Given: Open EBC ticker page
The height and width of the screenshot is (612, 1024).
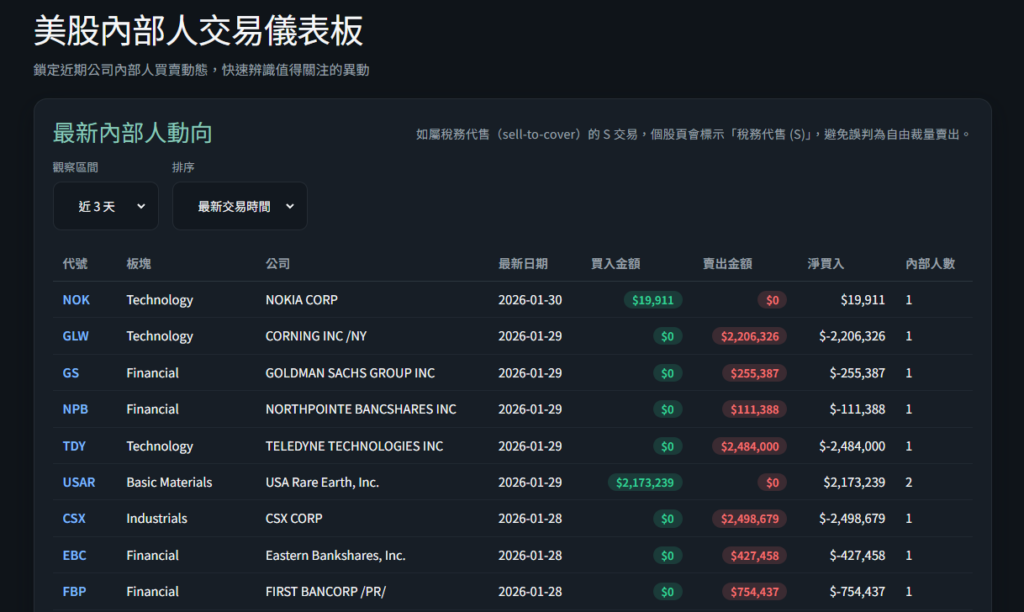Looking at the screenshot, I should [75, 555].
